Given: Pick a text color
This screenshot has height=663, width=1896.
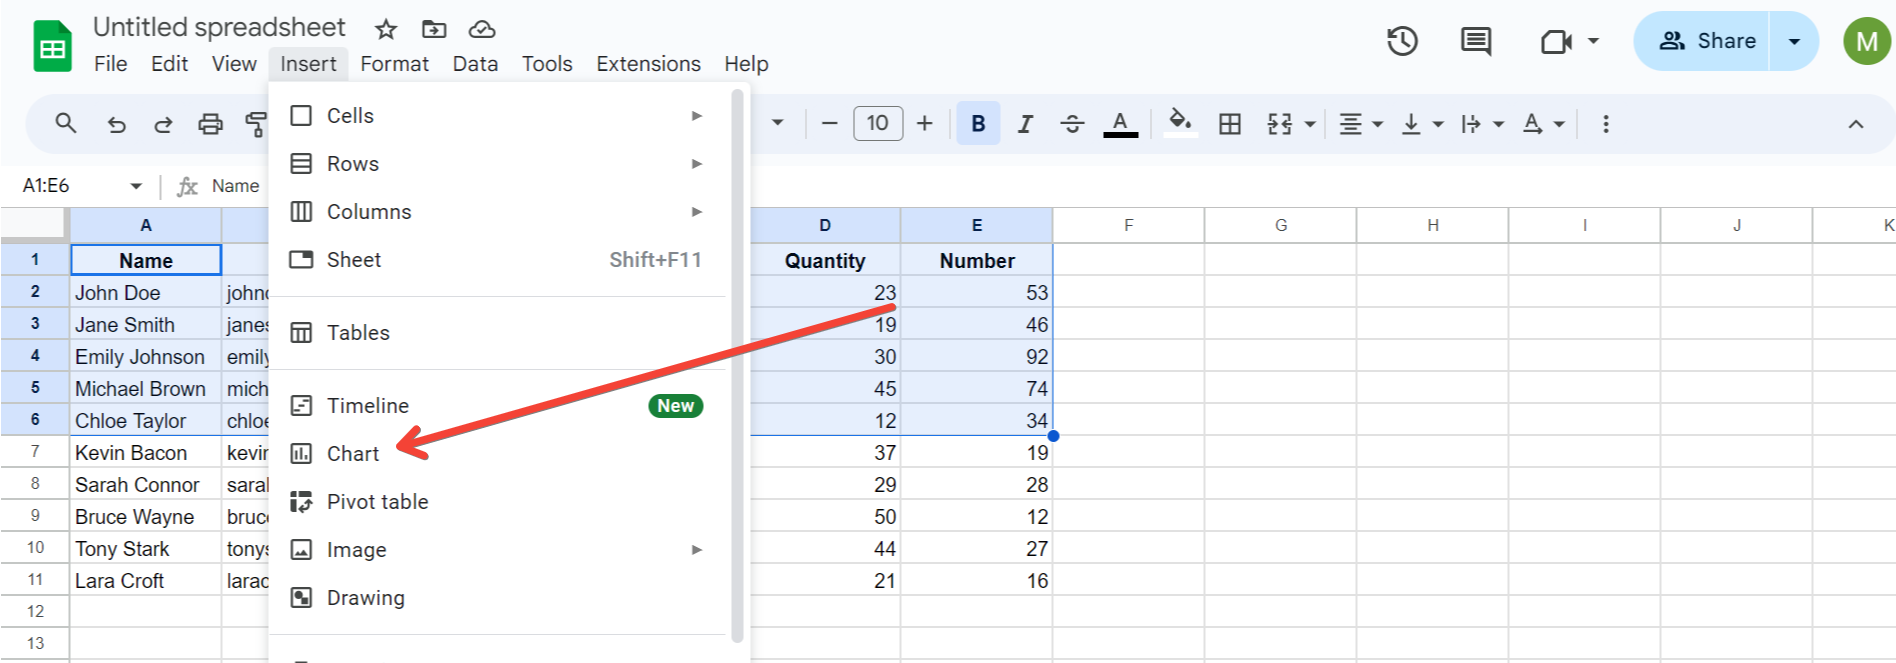Looking at the screenshot, I should [x=1120, y=124].
